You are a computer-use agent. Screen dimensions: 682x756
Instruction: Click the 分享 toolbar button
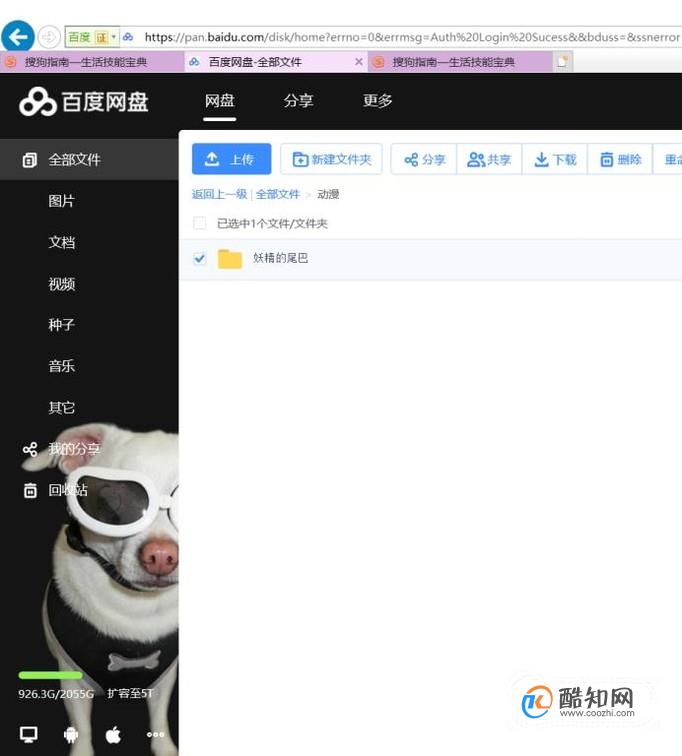pyautogui.click(x=424, y=160)
